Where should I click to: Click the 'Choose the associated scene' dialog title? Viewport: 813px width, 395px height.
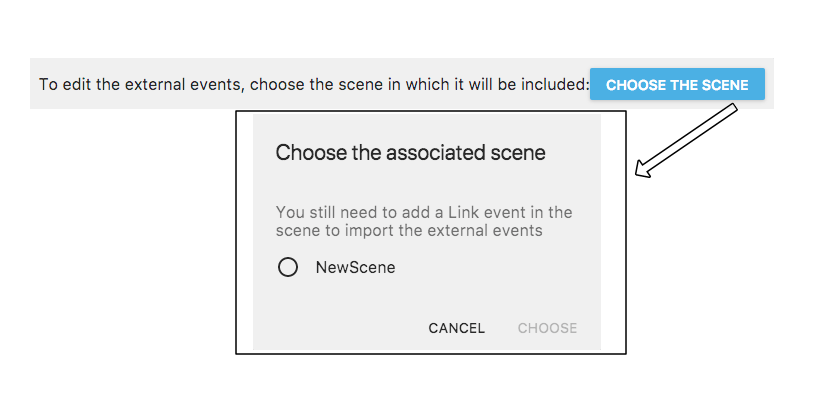coord(410,153)
